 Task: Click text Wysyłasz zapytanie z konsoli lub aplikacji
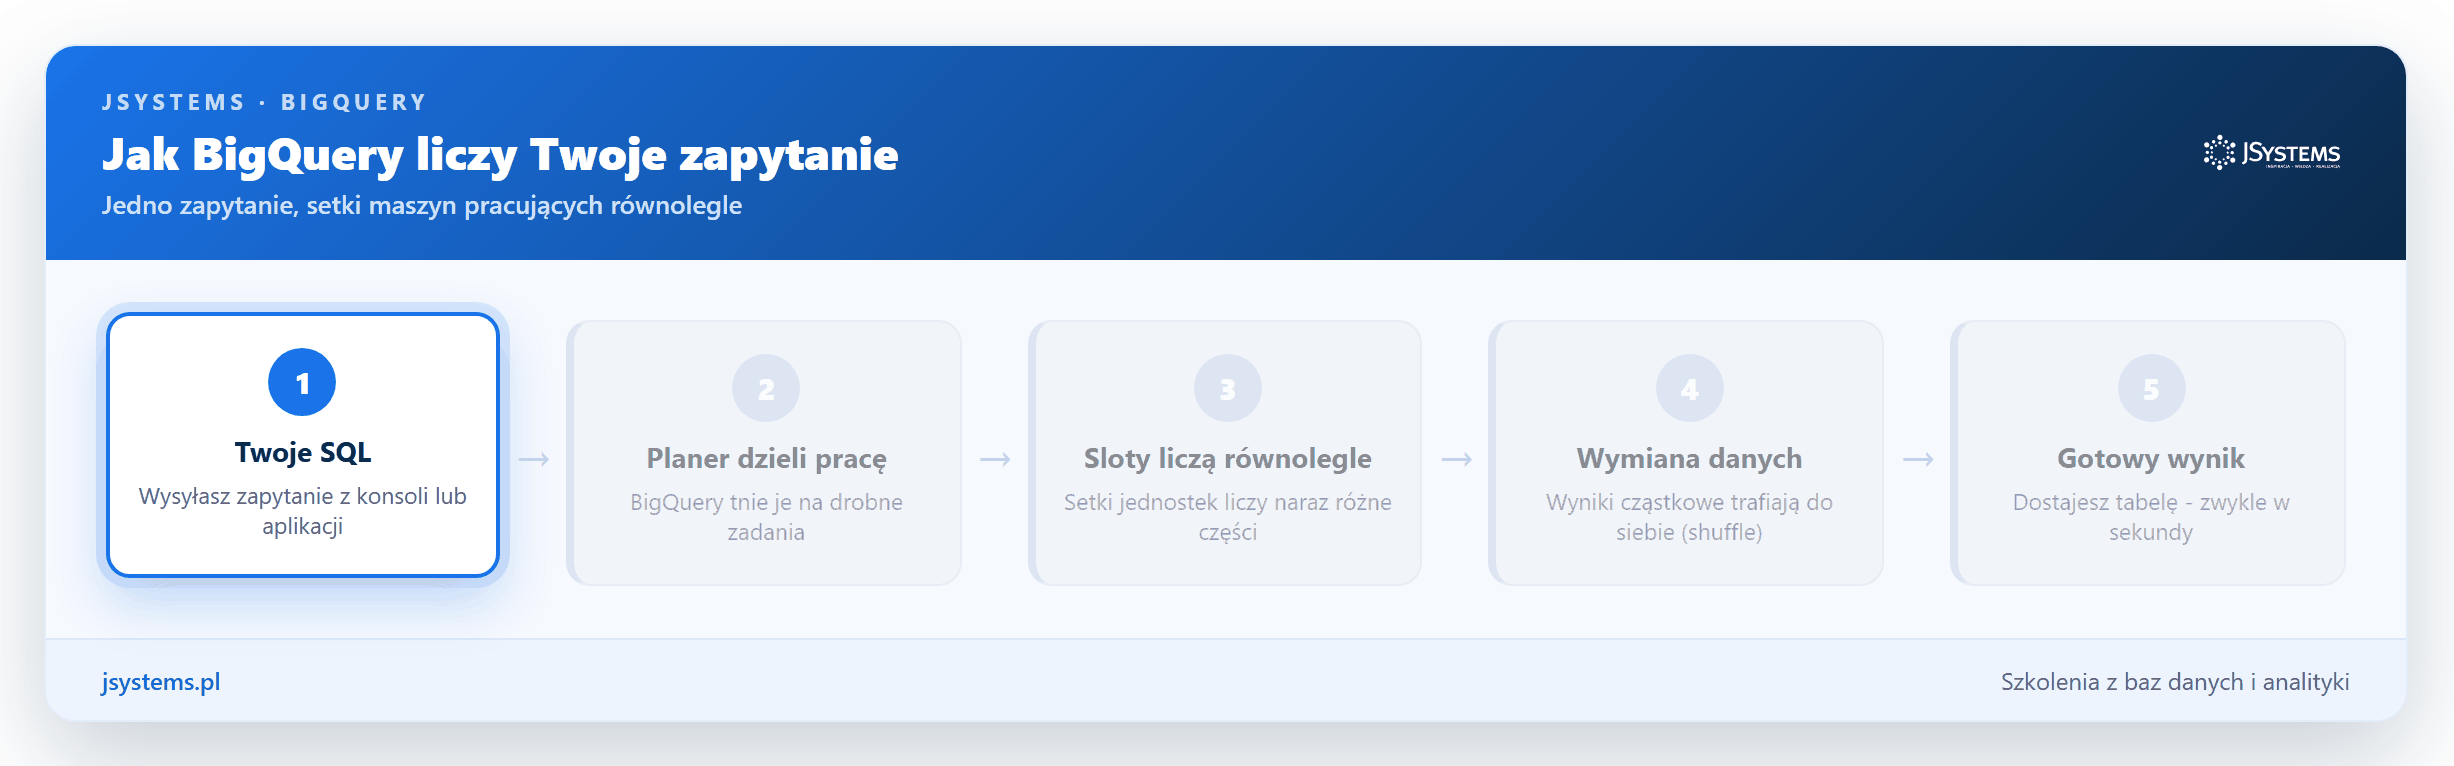(303, 511)
